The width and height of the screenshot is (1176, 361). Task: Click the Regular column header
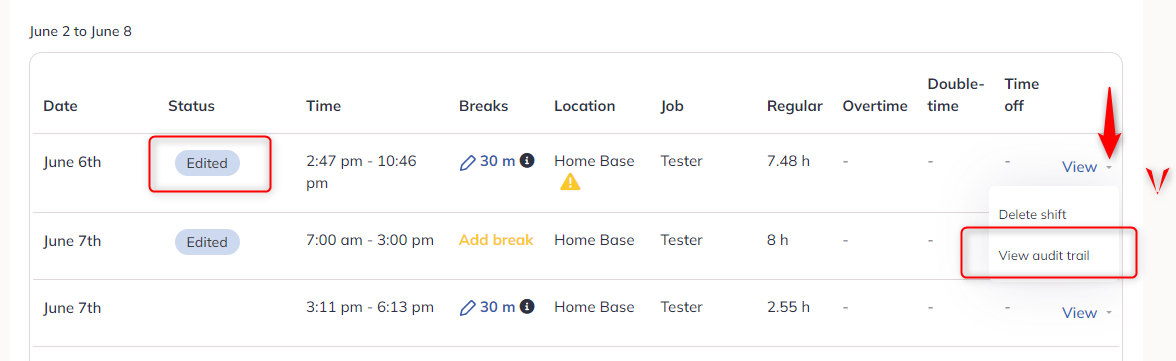point(794,106)
